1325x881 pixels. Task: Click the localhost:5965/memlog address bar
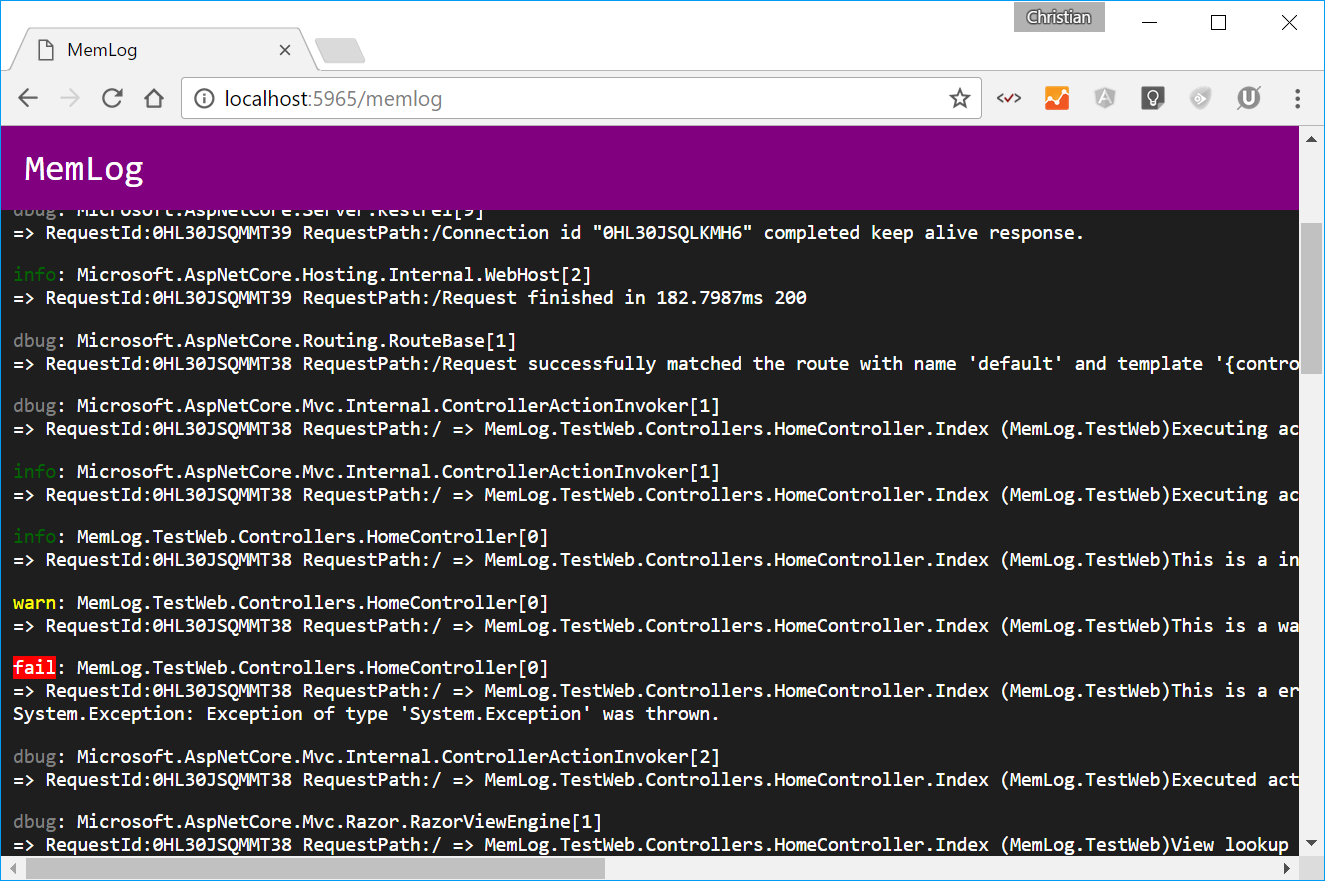click(x=579, y=98)
